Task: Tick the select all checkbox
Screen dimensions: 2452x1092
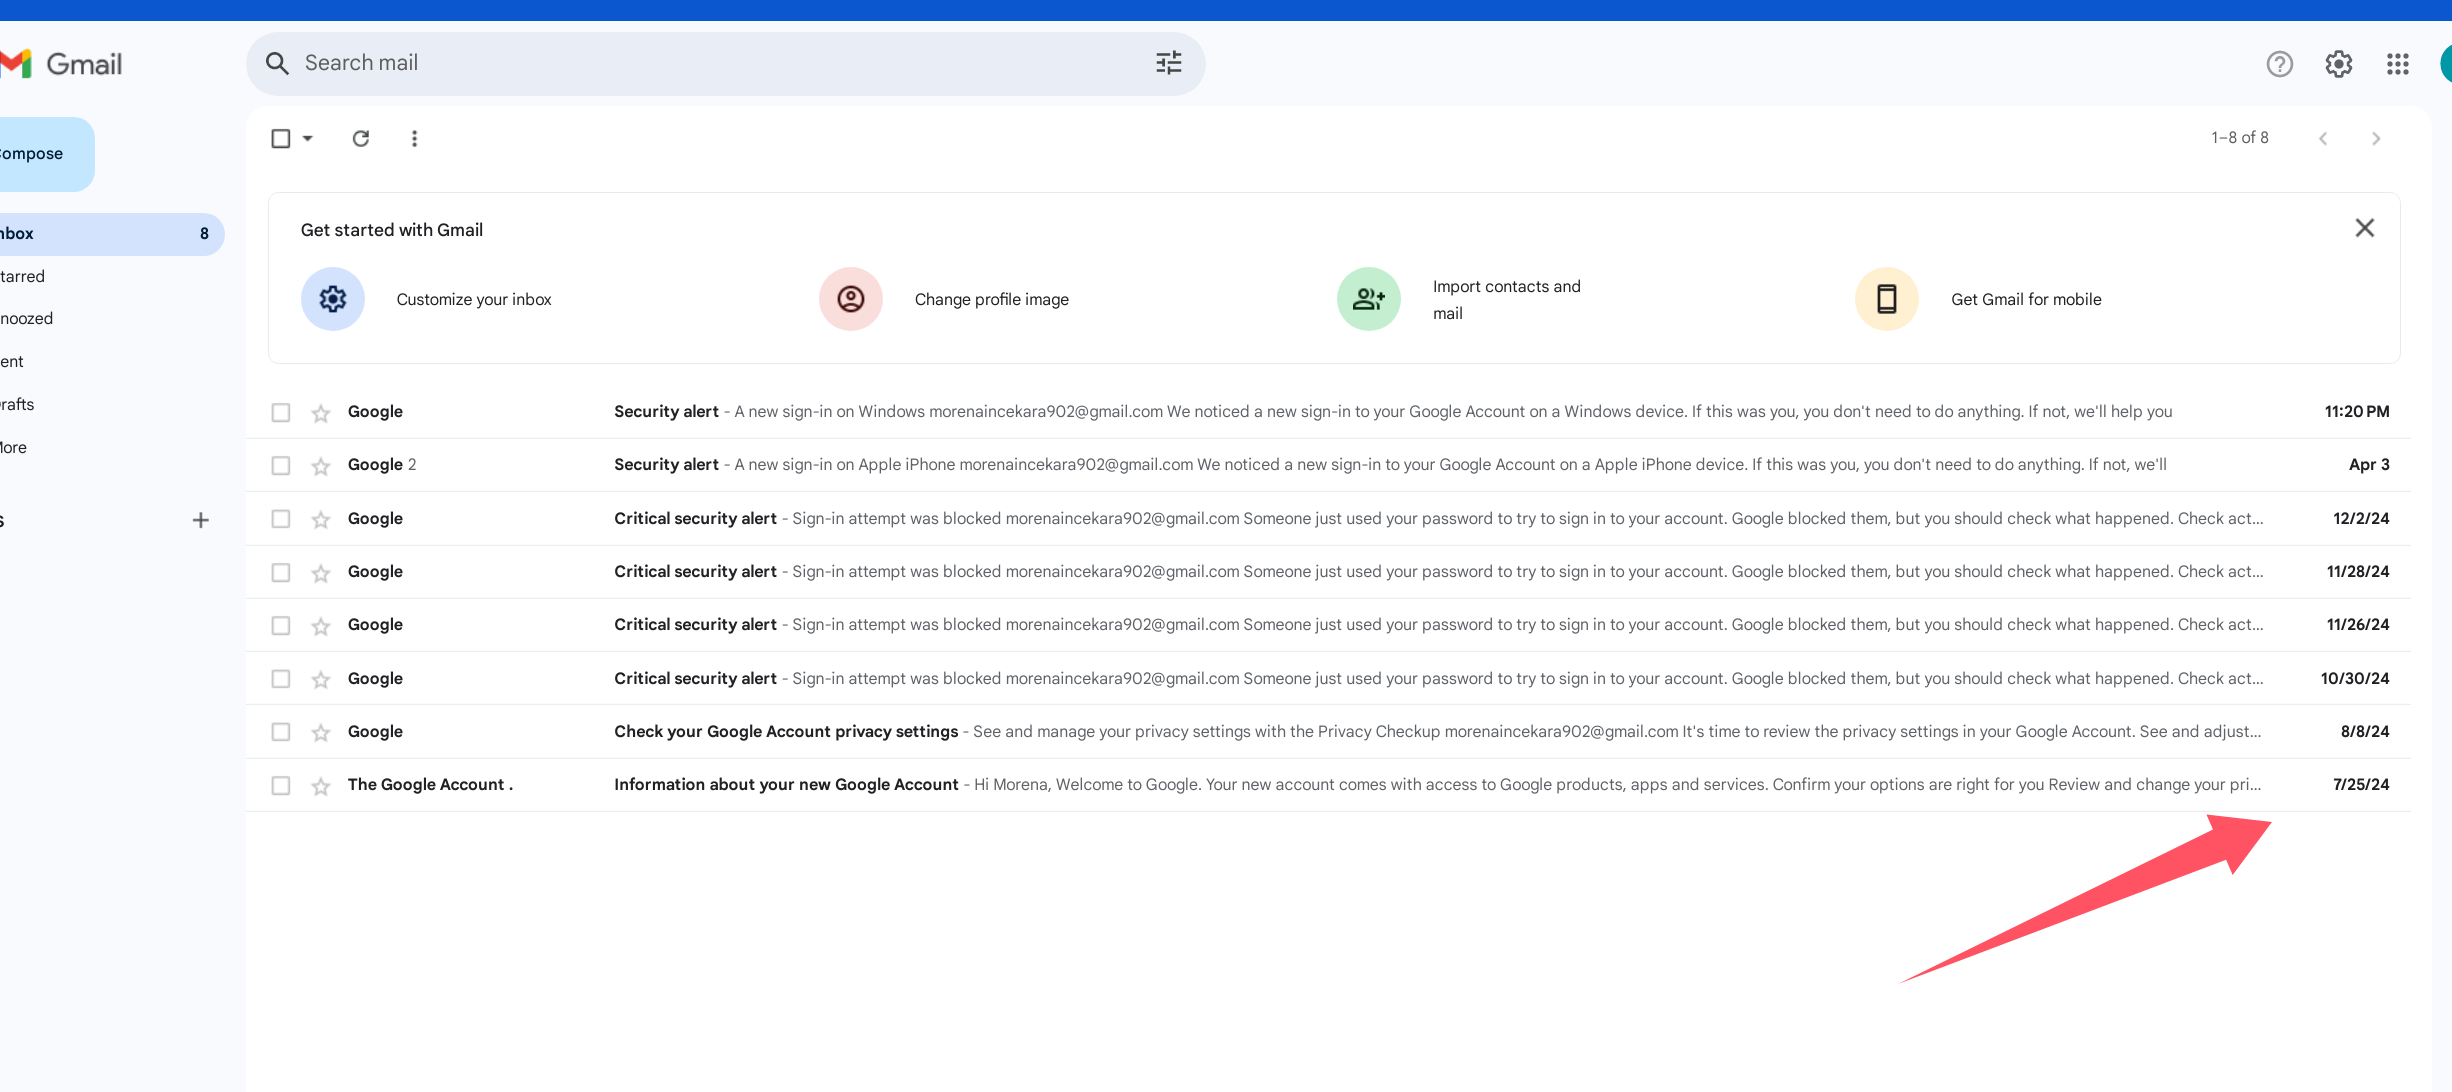Action: point(281,138)
